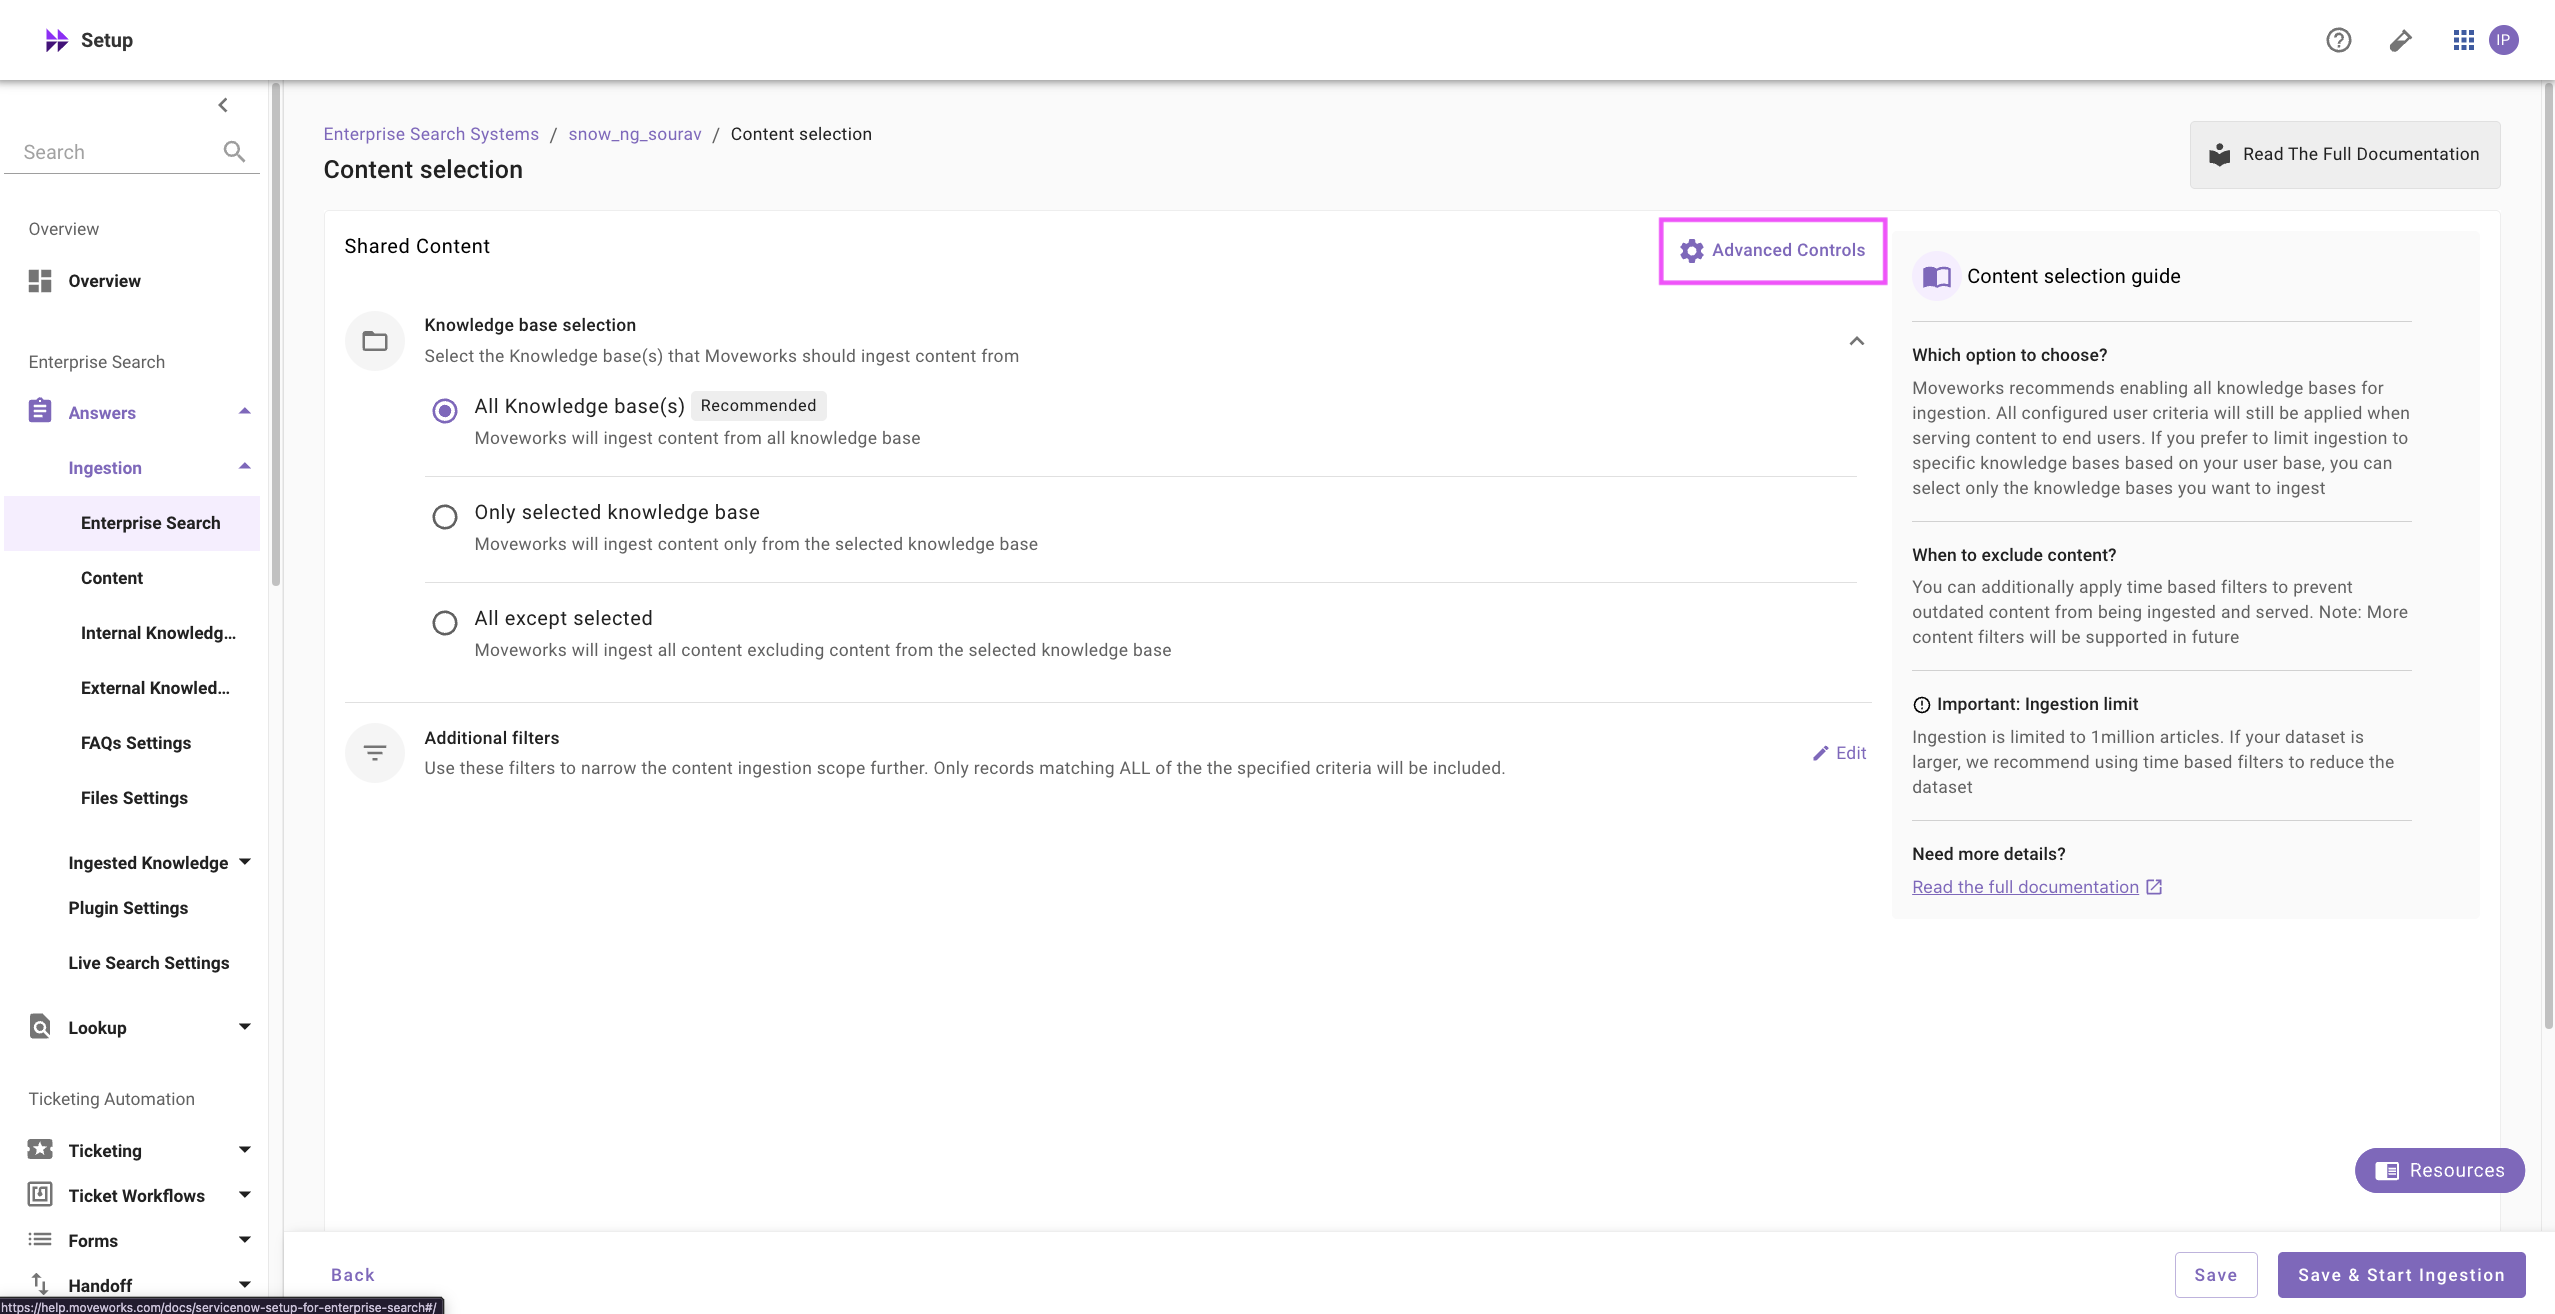Open FAQs Settings in sidebar
Image resolution: width=2555 pixels, height=1314 pixels.
tap(136, 743)
